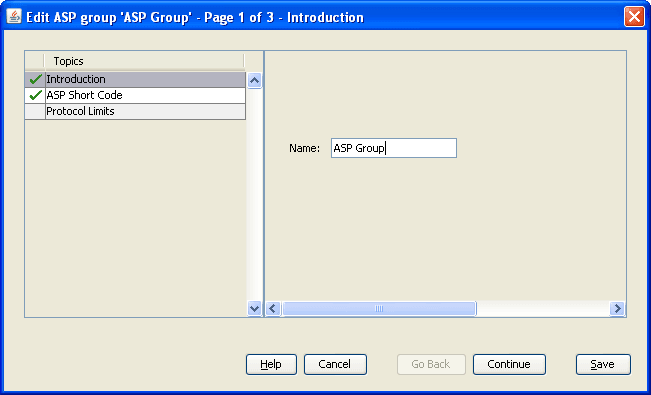Click the right panel scroll-left arrow
The height and width of the screenshot is (395, 651).
tap(272, 309)
